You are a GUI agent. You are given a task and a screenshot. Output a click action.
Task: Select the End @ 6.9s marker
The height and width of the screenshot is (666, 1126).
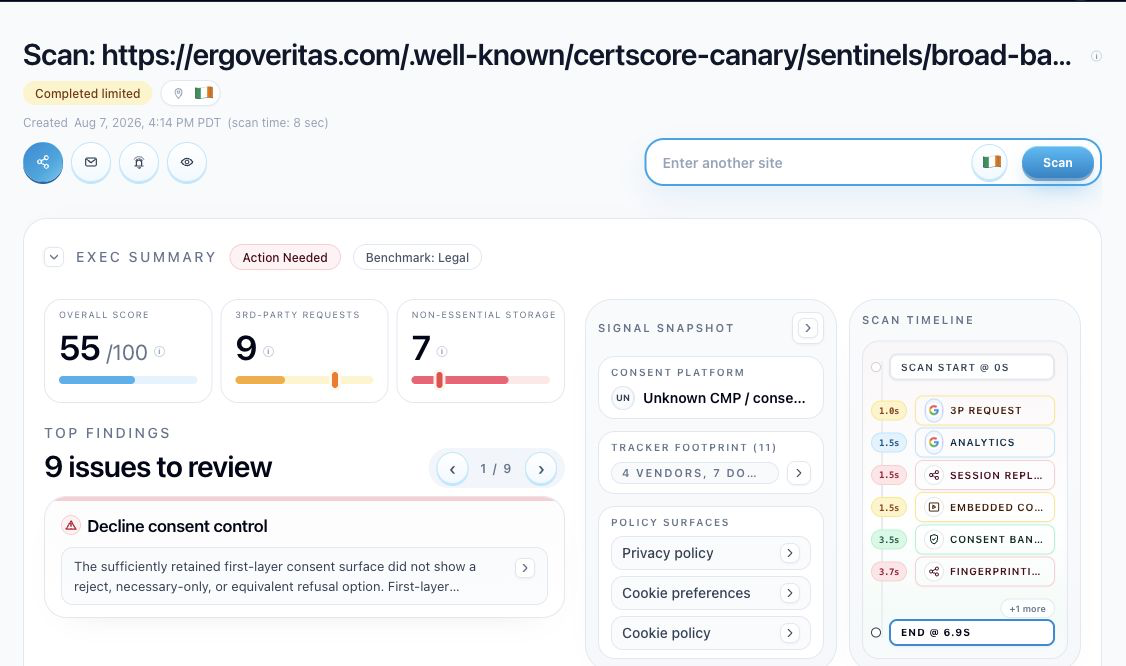tap(972, 632)
